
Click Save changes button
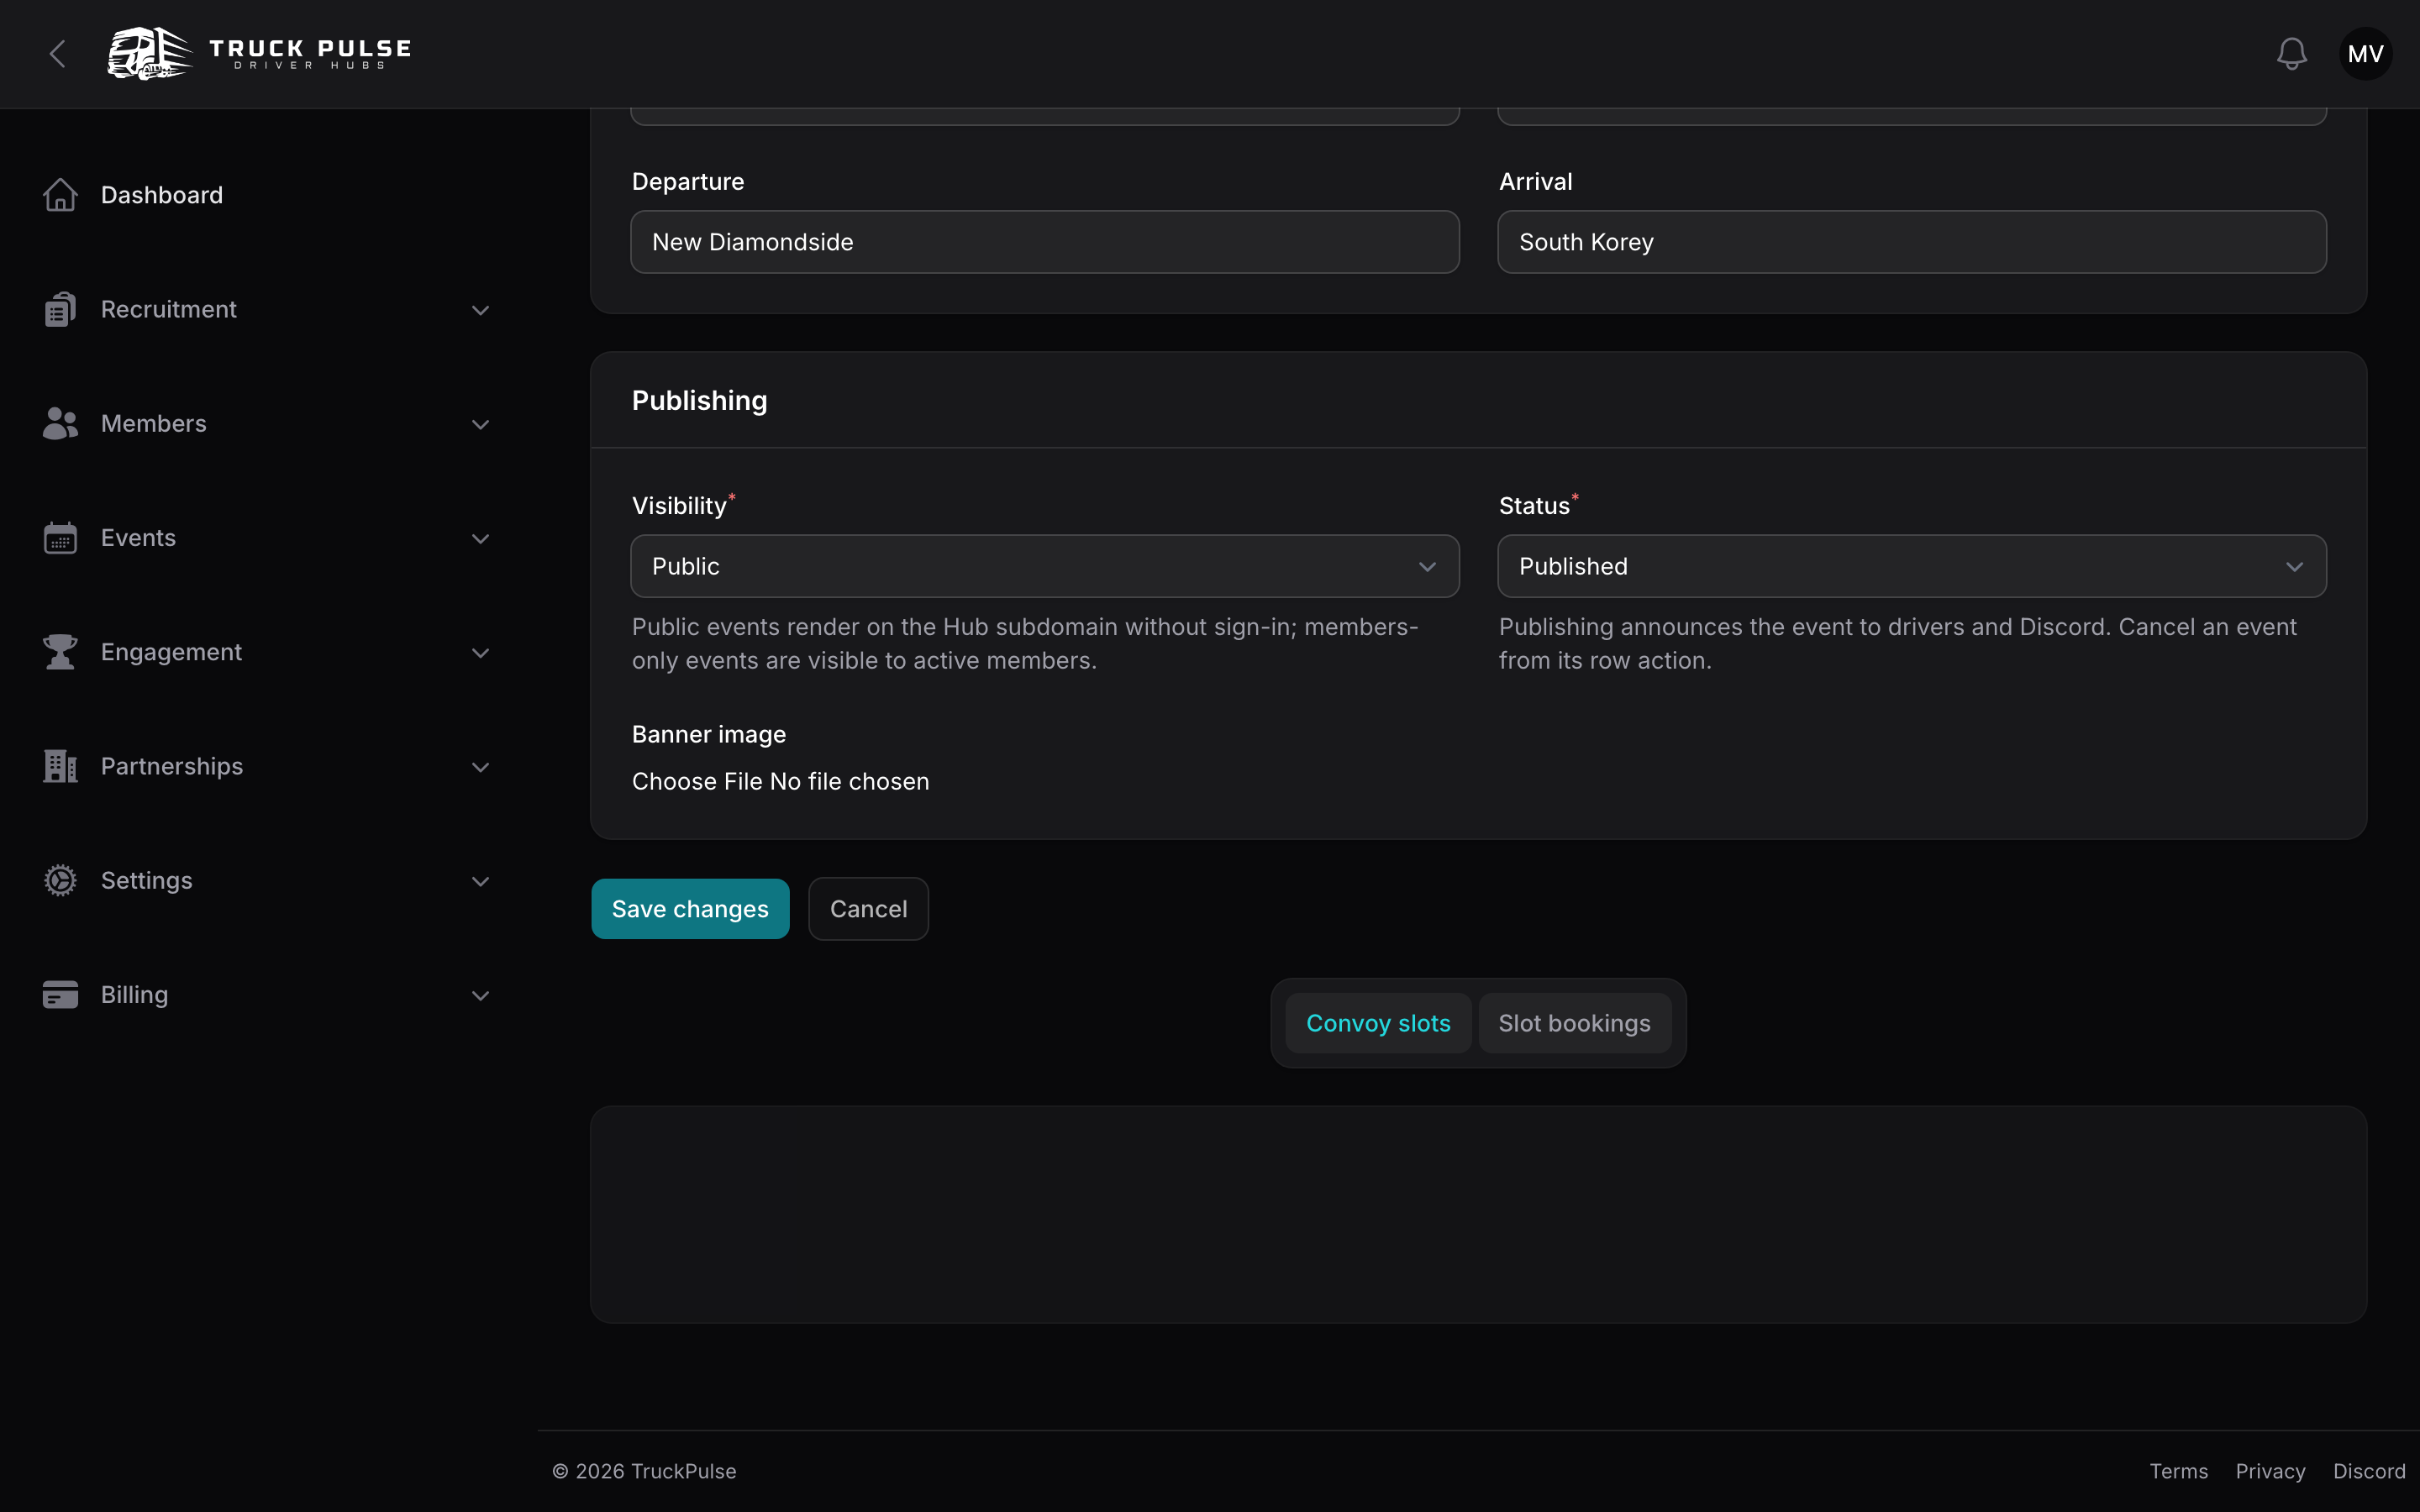click(x=690, y=909)
